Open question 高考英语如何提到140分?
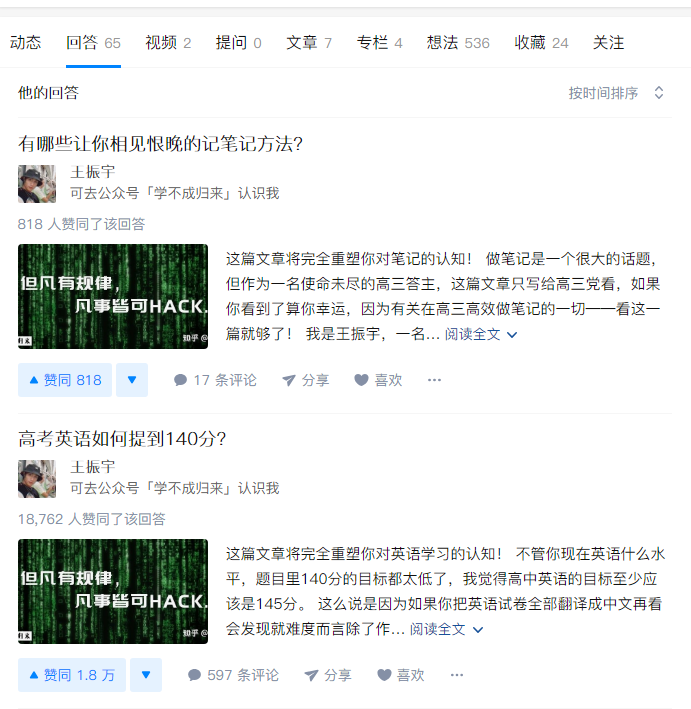Image resolution: width=691 pixels, height=709 pixels. tap(122, 438)
